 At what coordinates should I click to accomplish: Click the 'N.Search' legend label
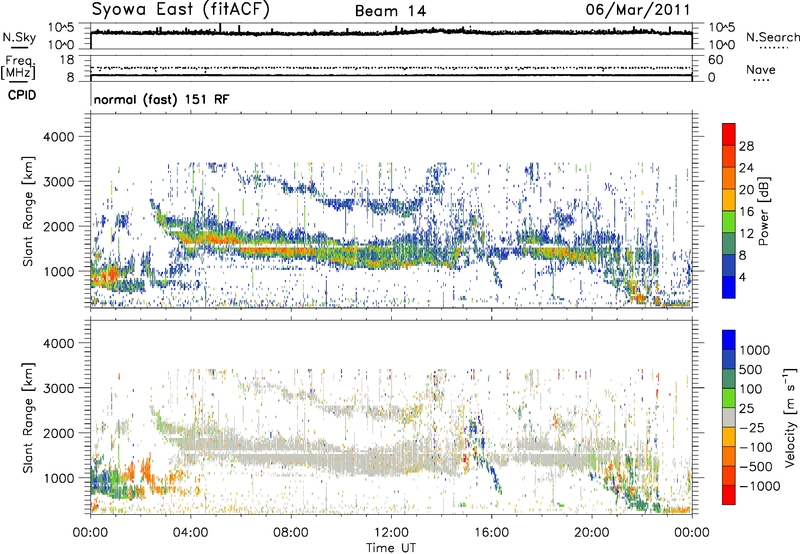click(x=772, y=37)
